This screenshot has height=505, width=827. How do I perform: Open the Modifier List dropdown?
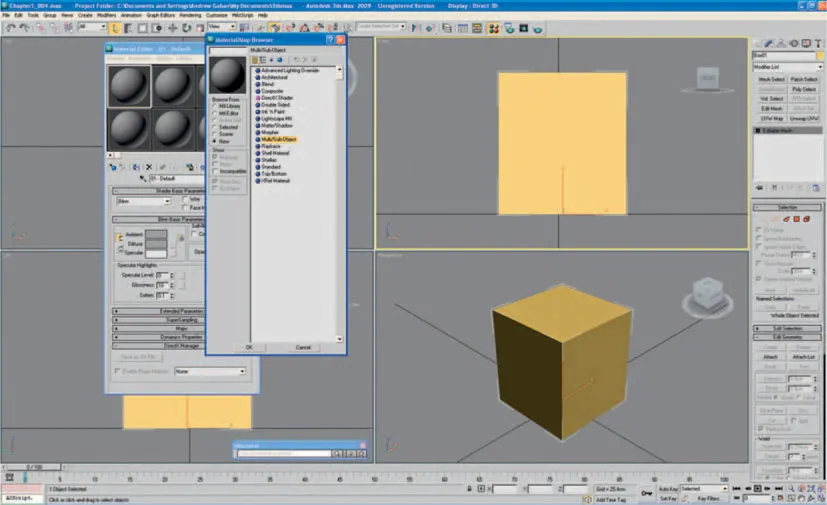pos(787,67)
